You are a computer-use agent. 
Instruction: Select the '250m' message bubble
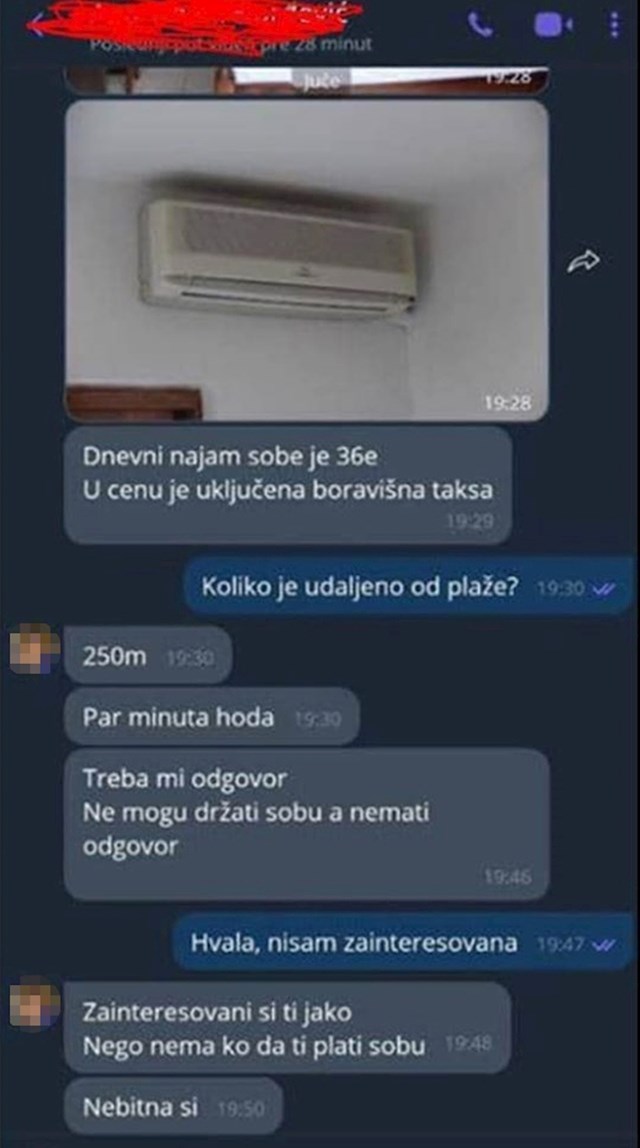148,655
